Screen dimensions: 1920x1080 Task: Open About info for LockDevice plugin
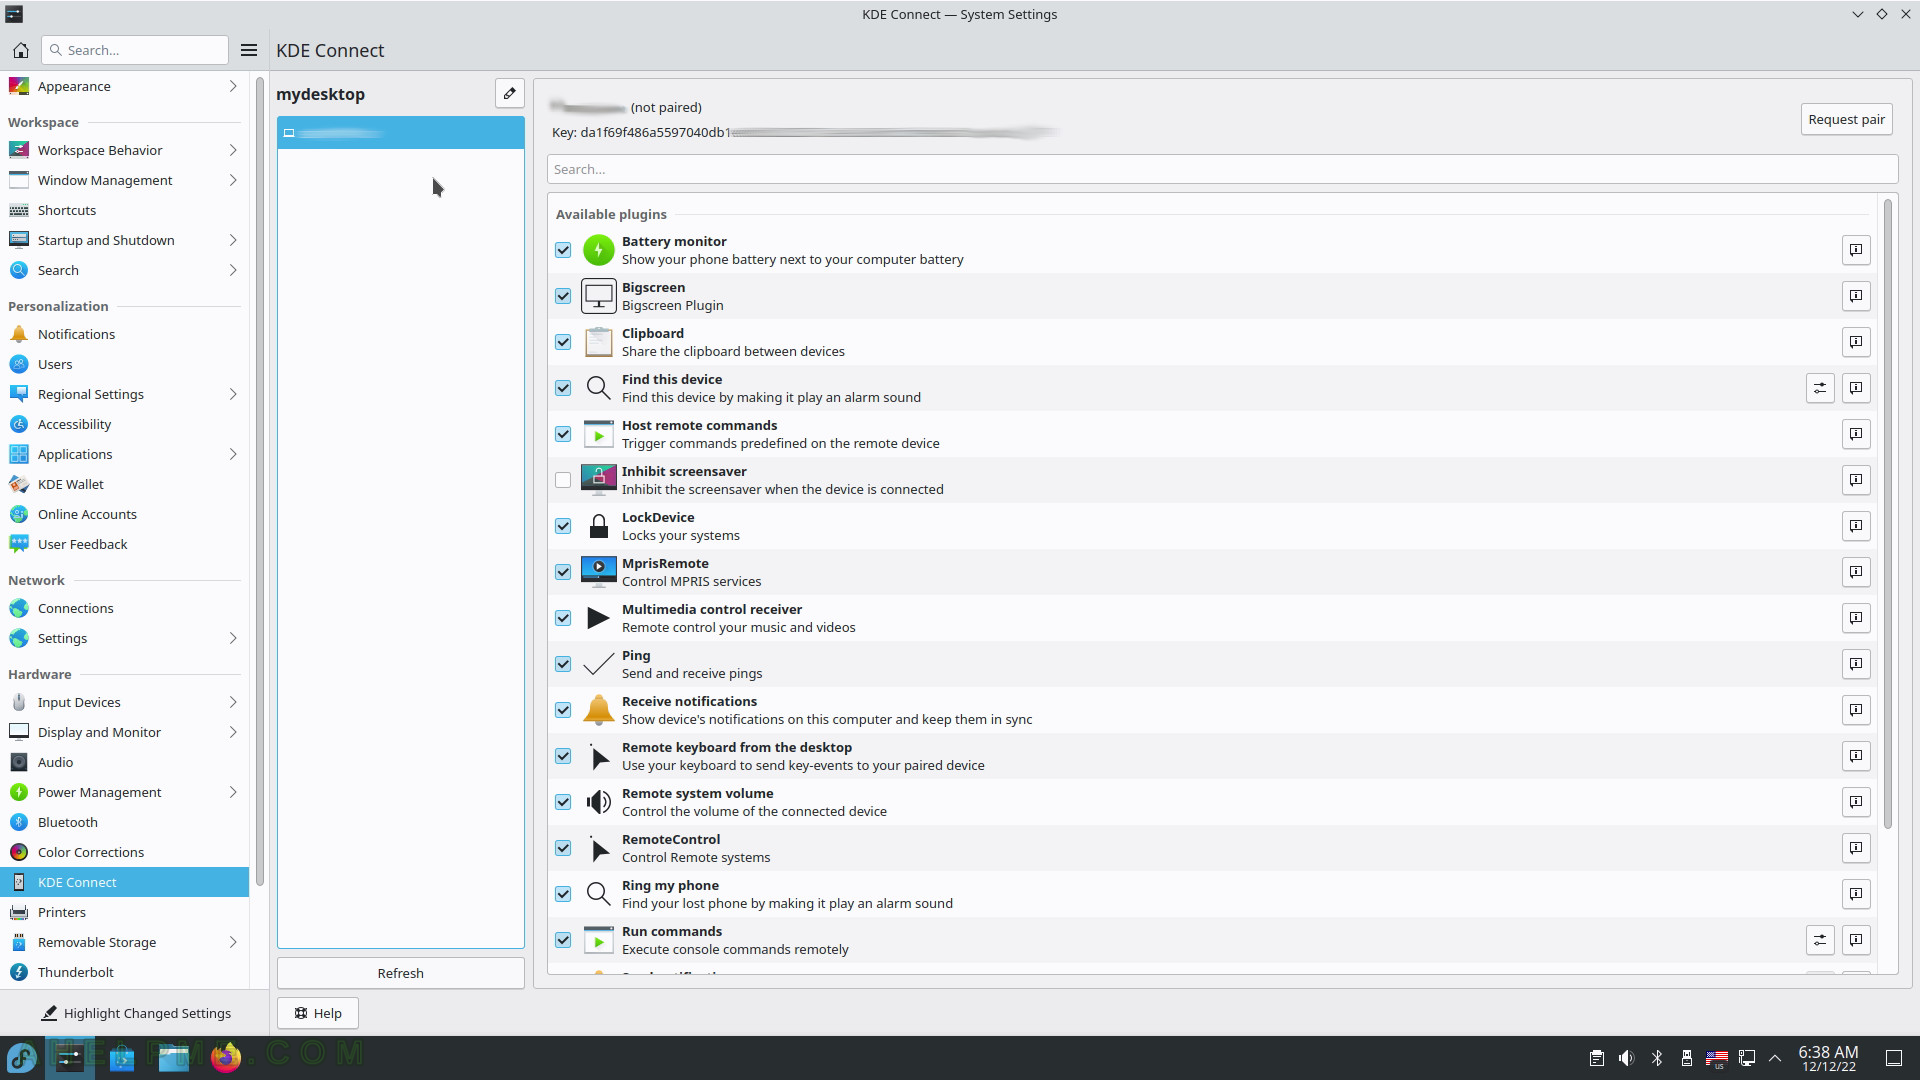pyautogui.click(x=1856, y=526)
